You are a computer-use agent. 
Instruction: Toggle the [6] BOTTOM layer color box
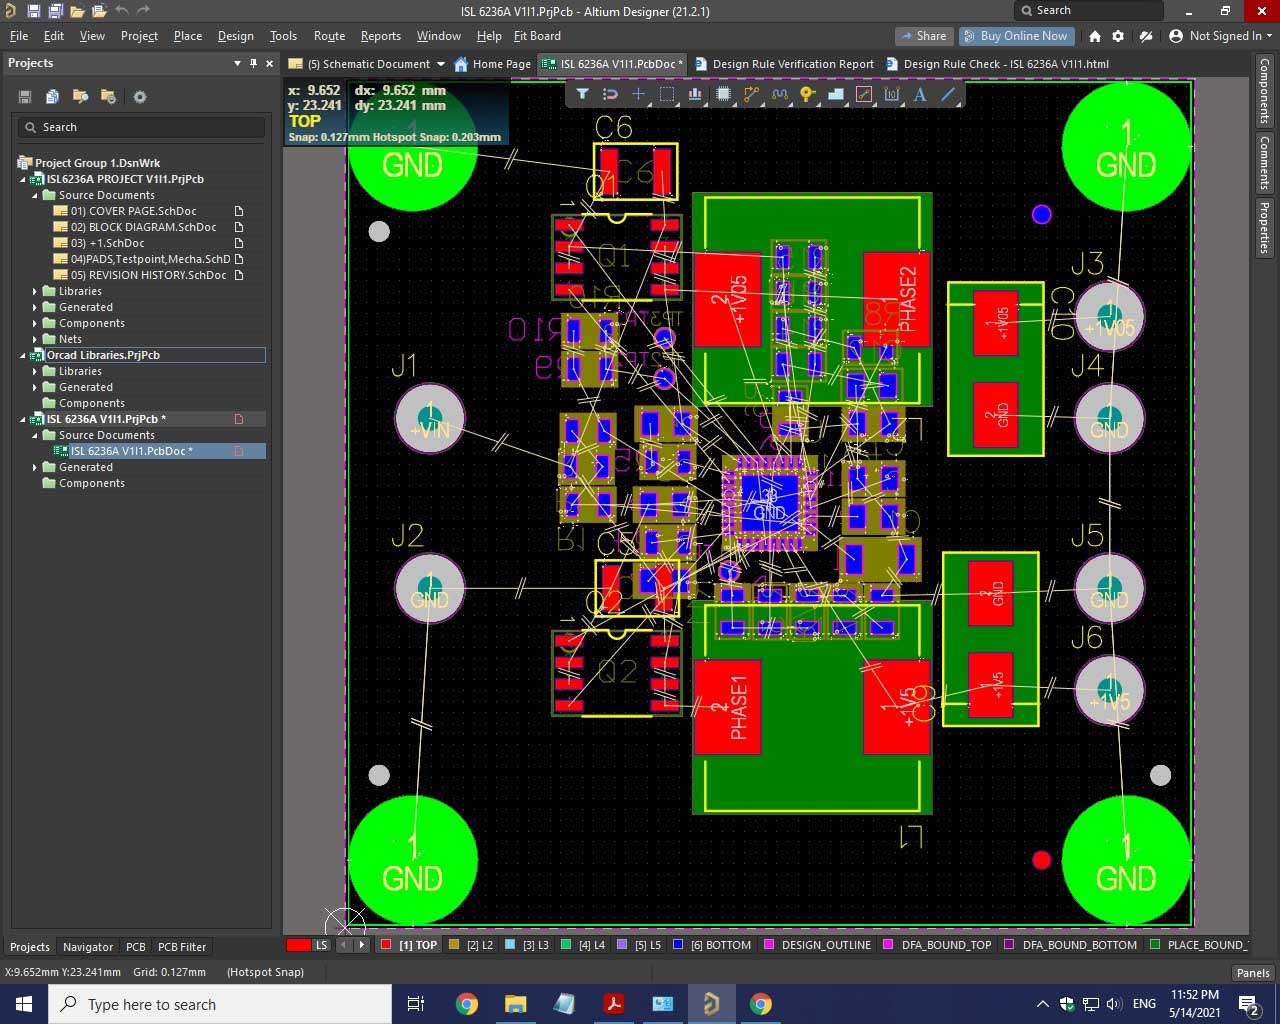click(678, 945)
